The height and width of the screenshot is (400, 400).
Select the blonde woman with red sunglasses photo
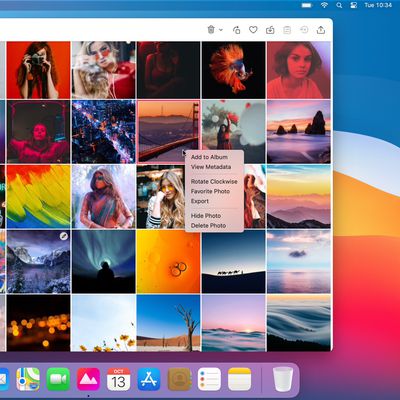(x=104, y=70)
